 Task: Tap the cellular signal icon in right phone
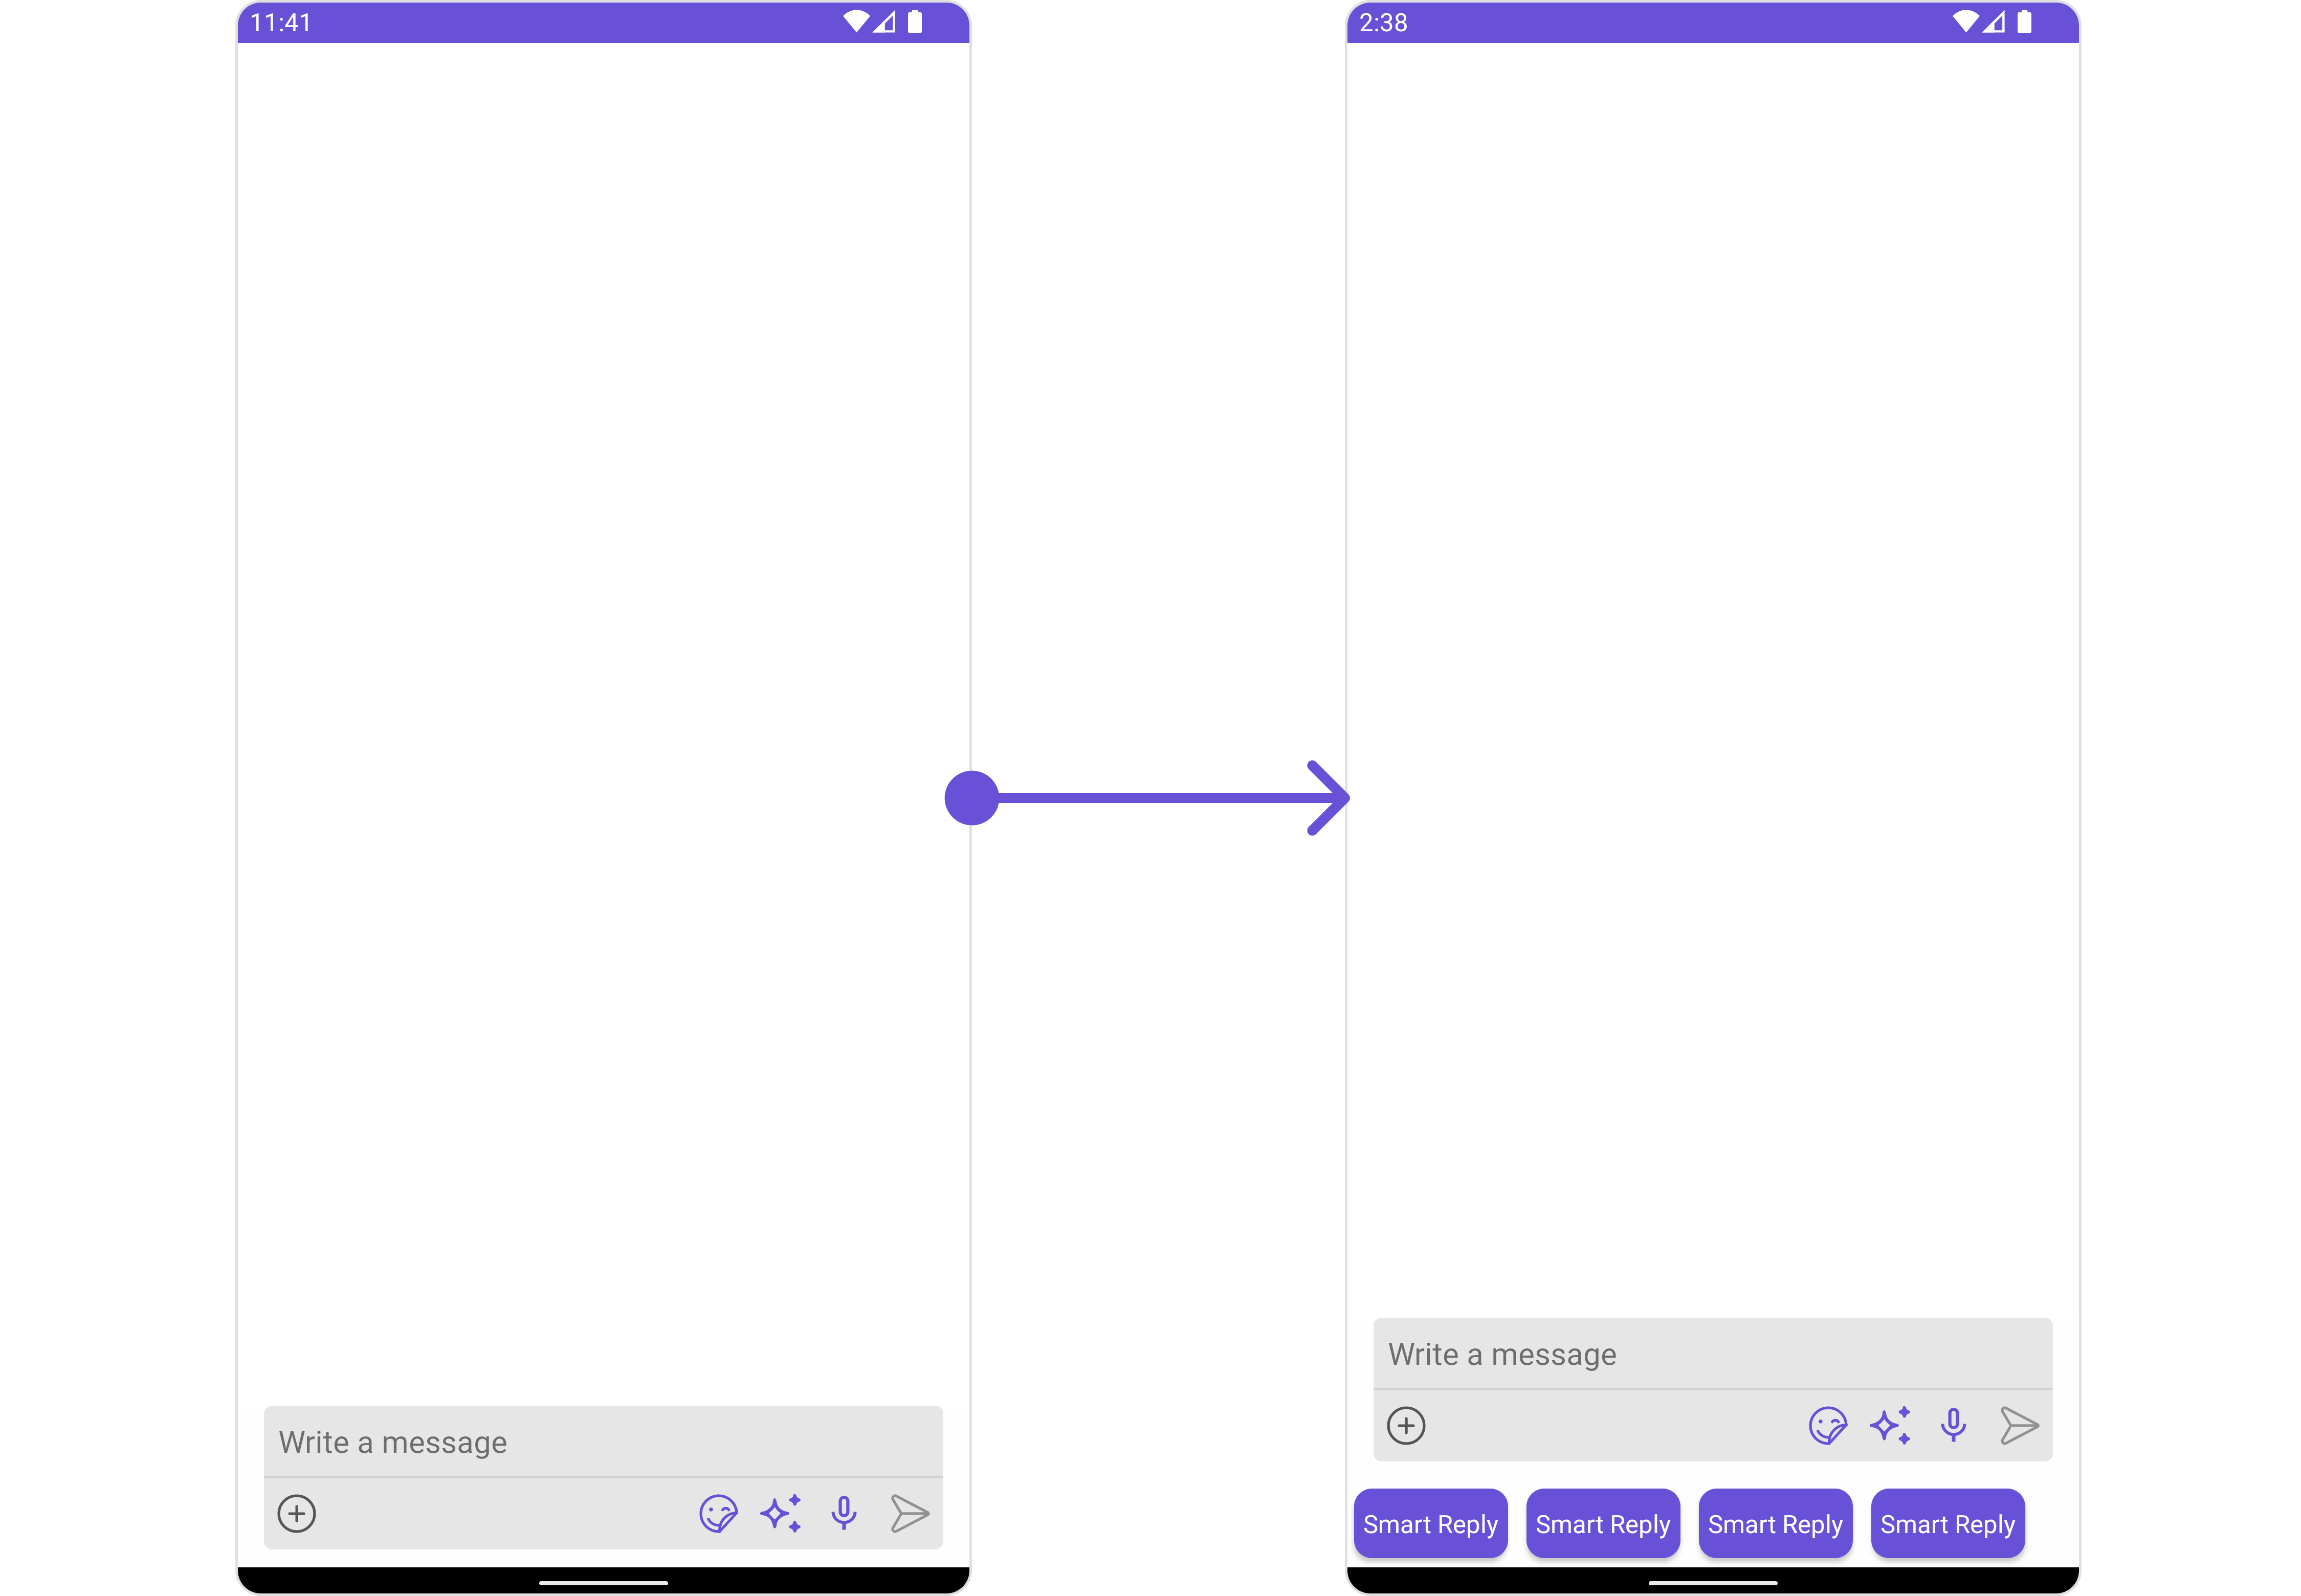tap(1994, 21)
